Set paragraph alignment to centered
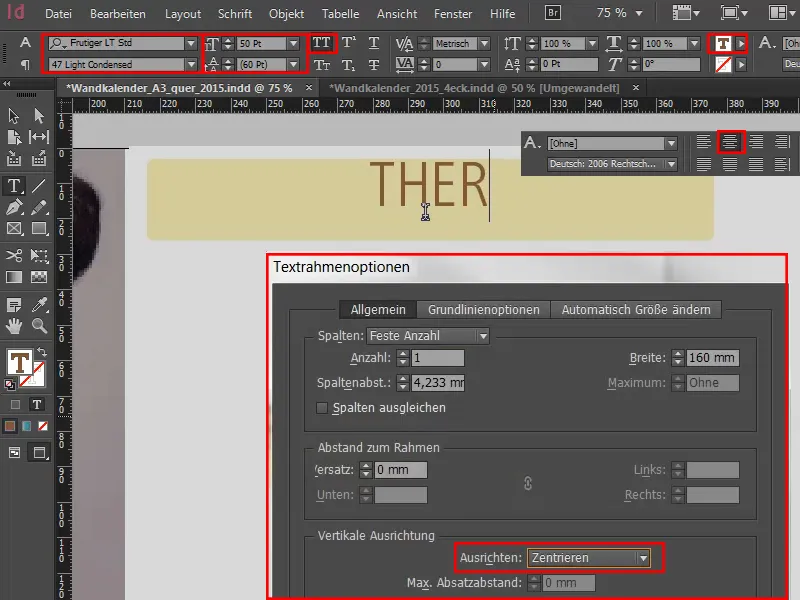 [730, 141]
